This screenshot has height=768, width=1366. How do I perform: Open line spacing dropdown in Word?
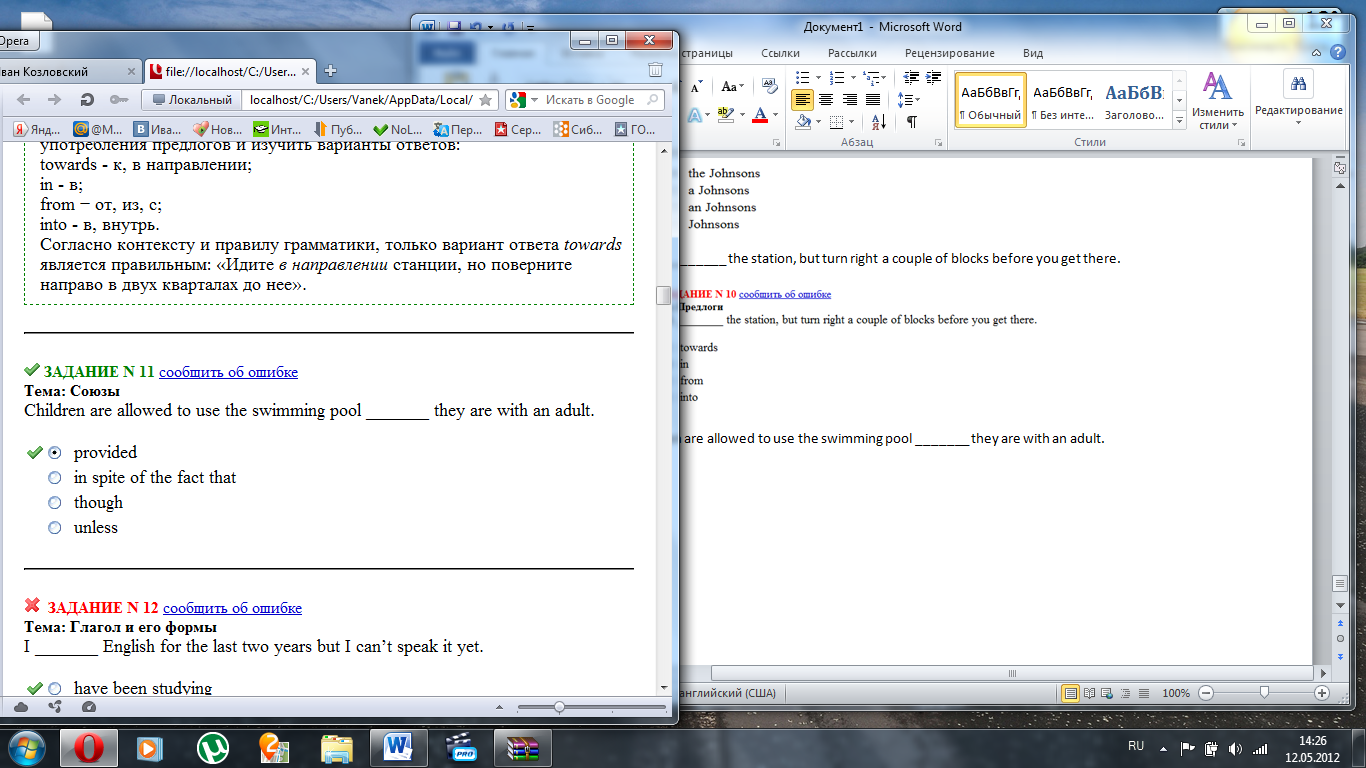[x=910, y=99]
